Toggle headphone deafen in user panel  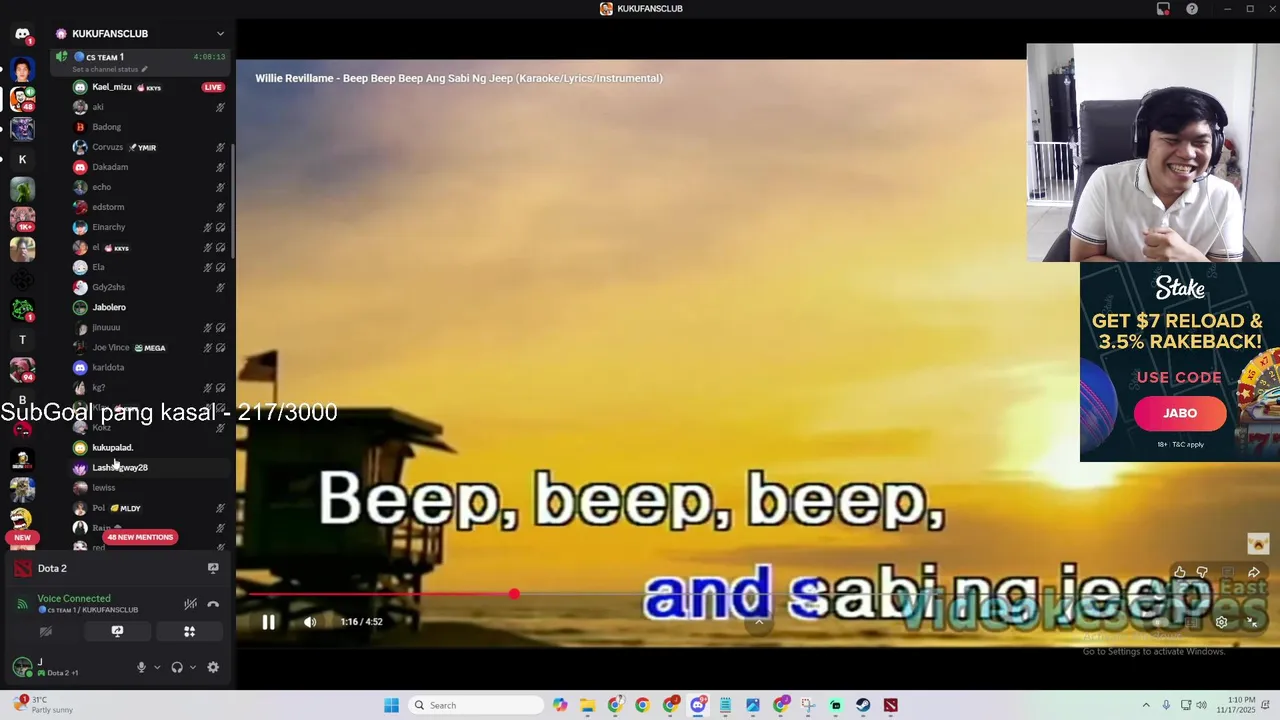point(177,667)
